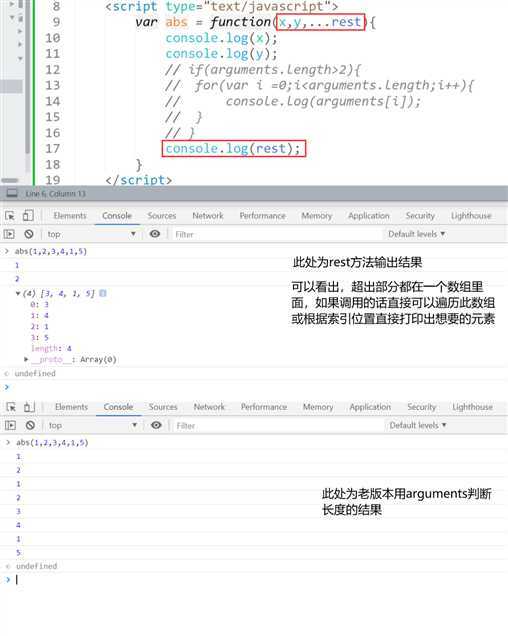Click 'Line 6, Column 13' in status bar

click(x=55, y=193)
